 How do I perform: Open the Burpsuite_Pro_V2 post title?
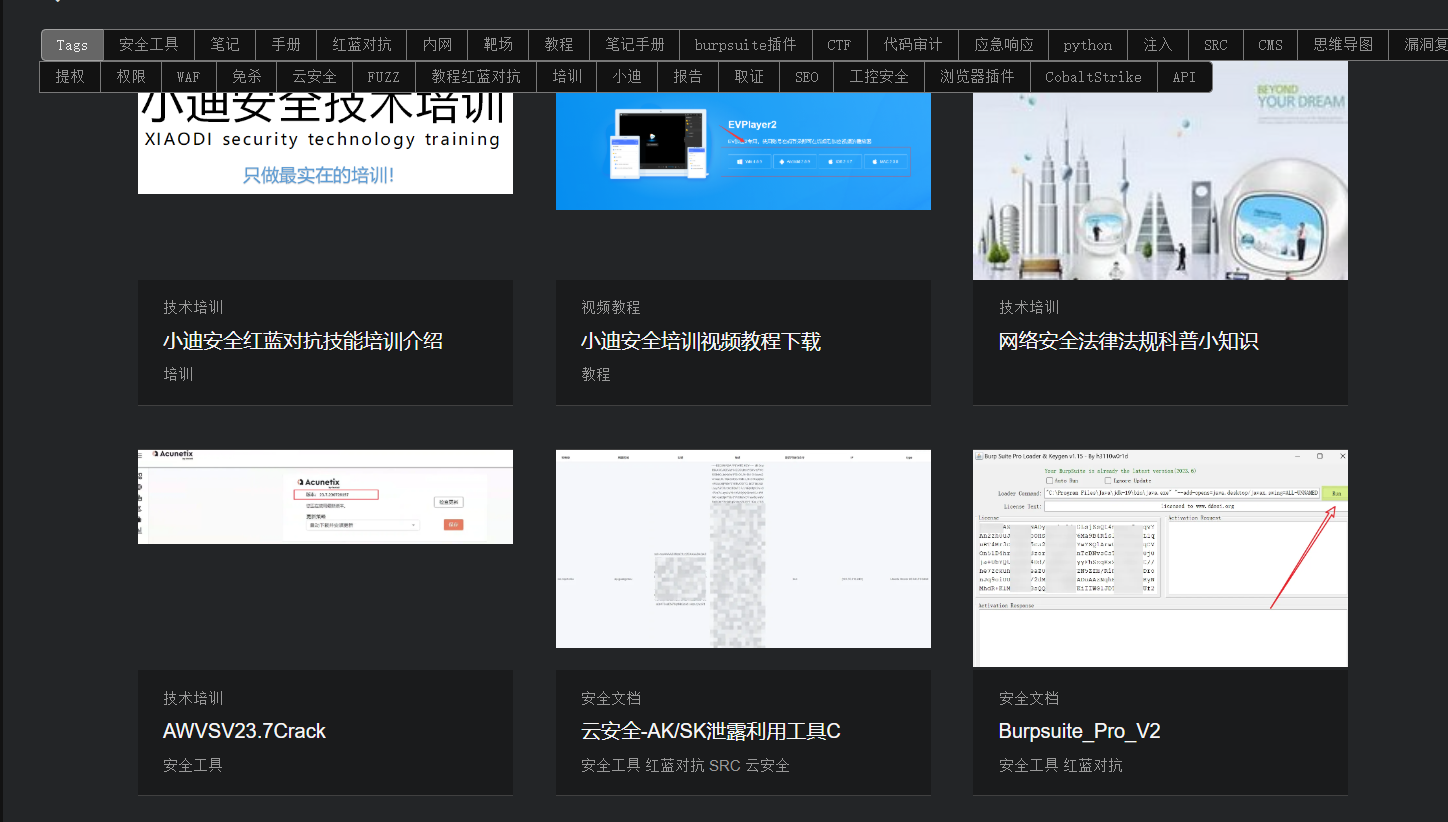pyautogui.click(x=1079, y=731)
